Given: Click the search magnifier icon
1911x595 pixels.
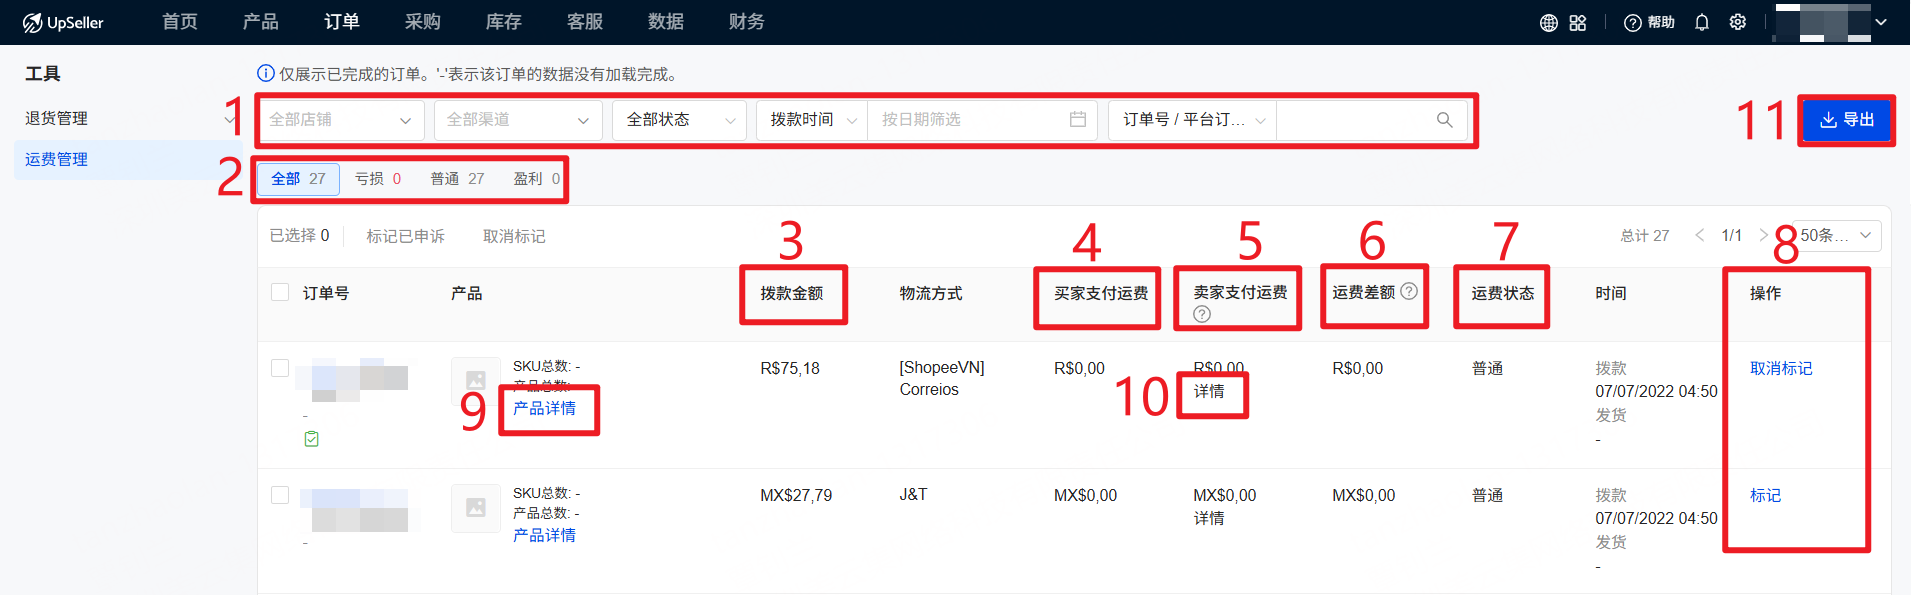Looking at the screenshot, I should 1444,120.
